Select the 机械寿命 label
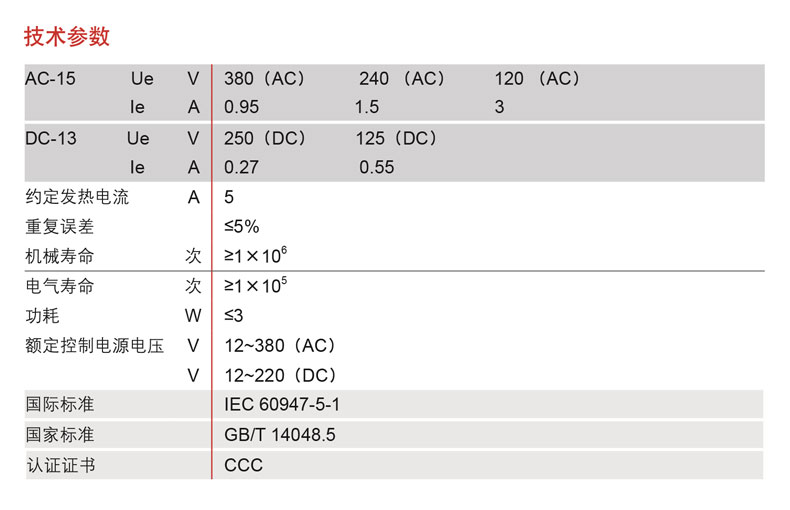Viewport: 790px width, 510px height. pyautogui.click(x=59, y=256)
